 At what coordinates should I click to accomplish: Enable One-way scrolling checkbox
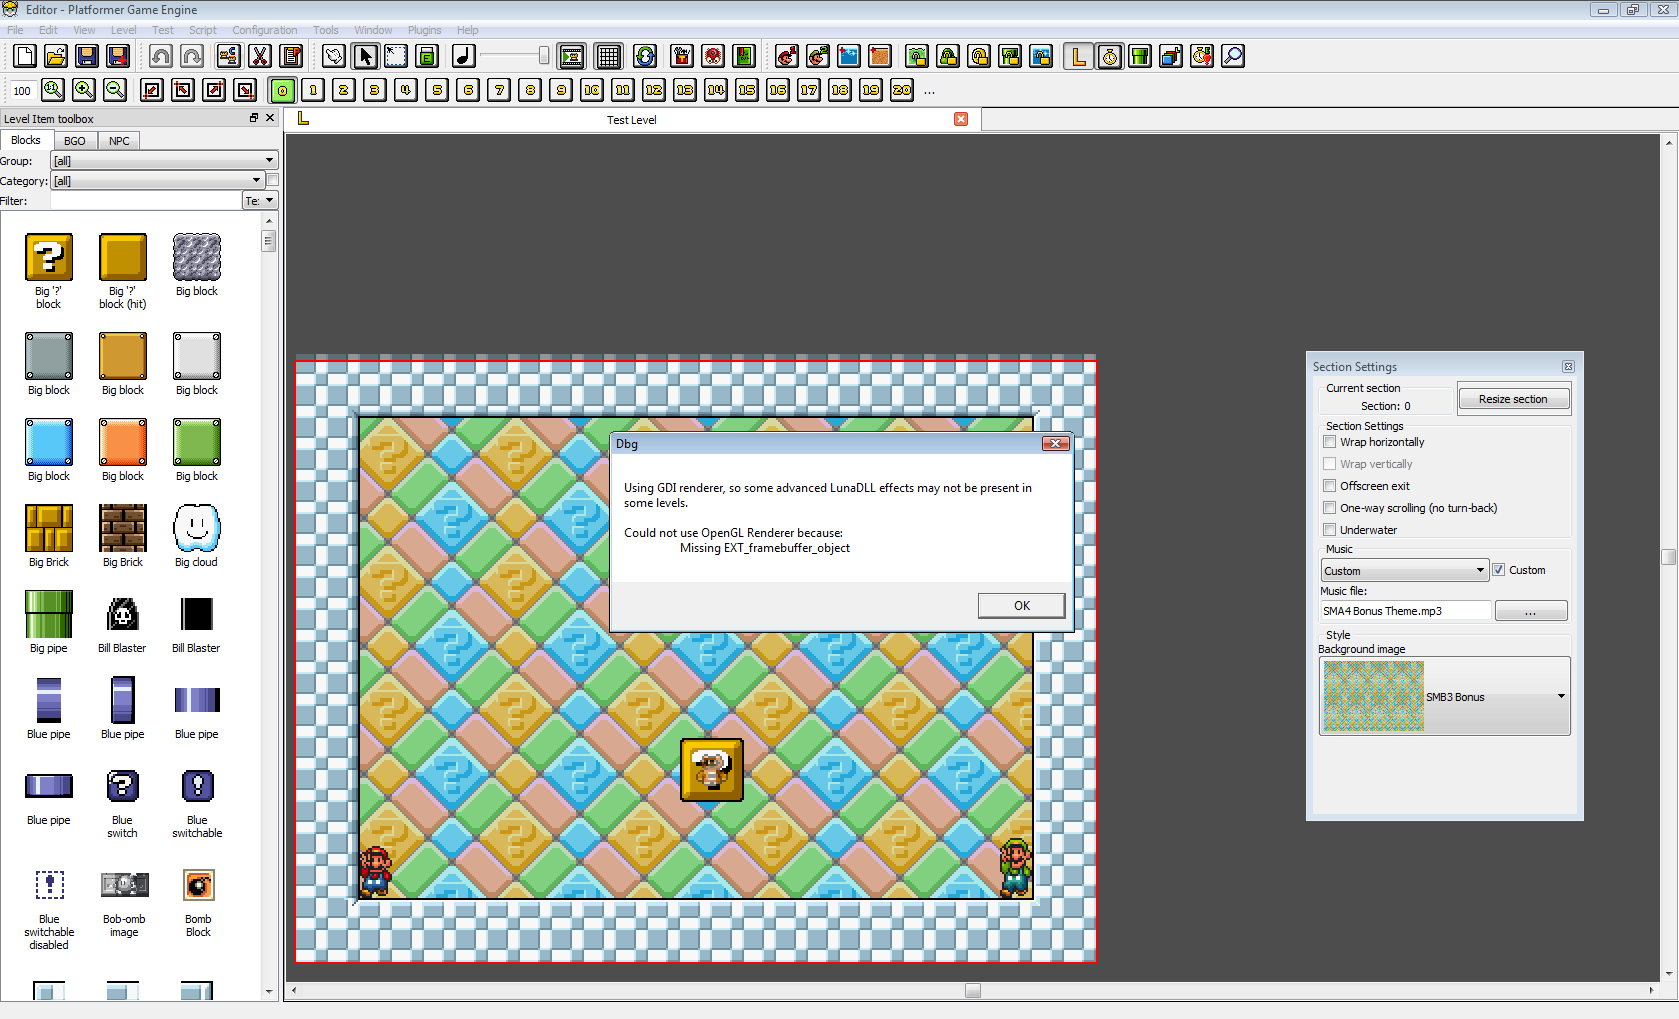[1330, 508]
